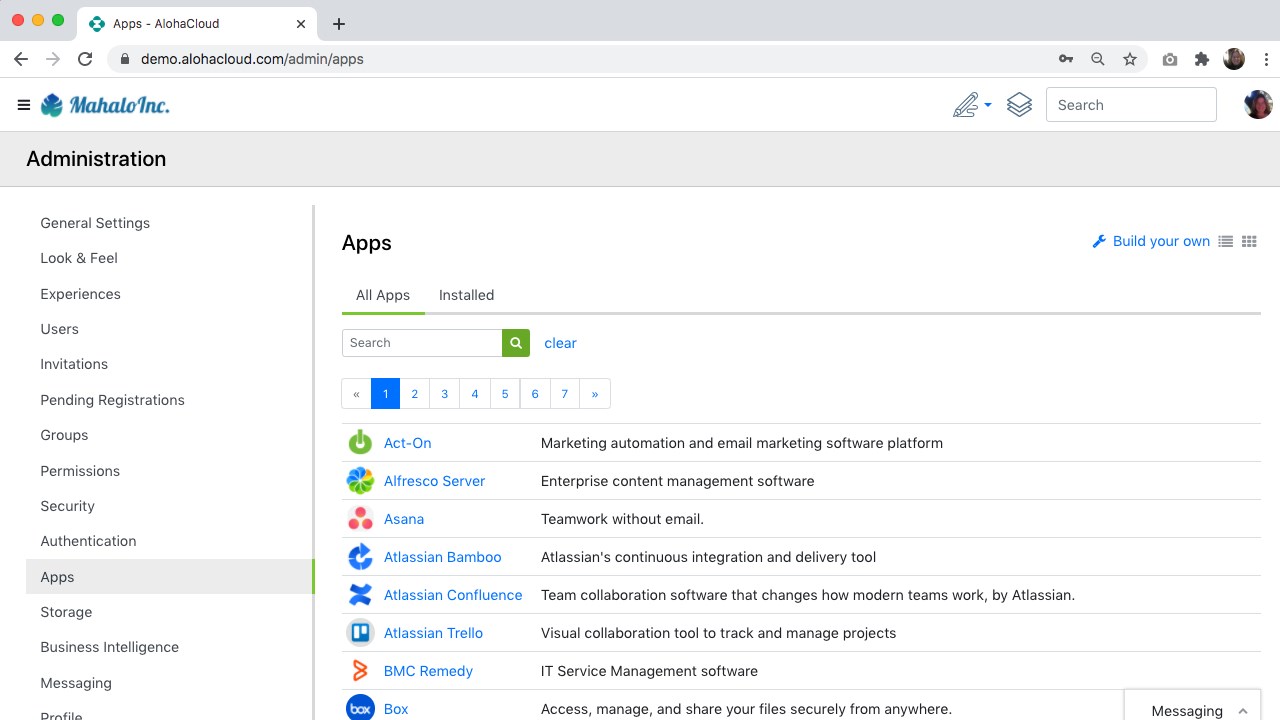This screenshot has width=1280, height=720.
Task: Expand the compose pencil dropdown arrow
Action: click(x=988, y=105)
